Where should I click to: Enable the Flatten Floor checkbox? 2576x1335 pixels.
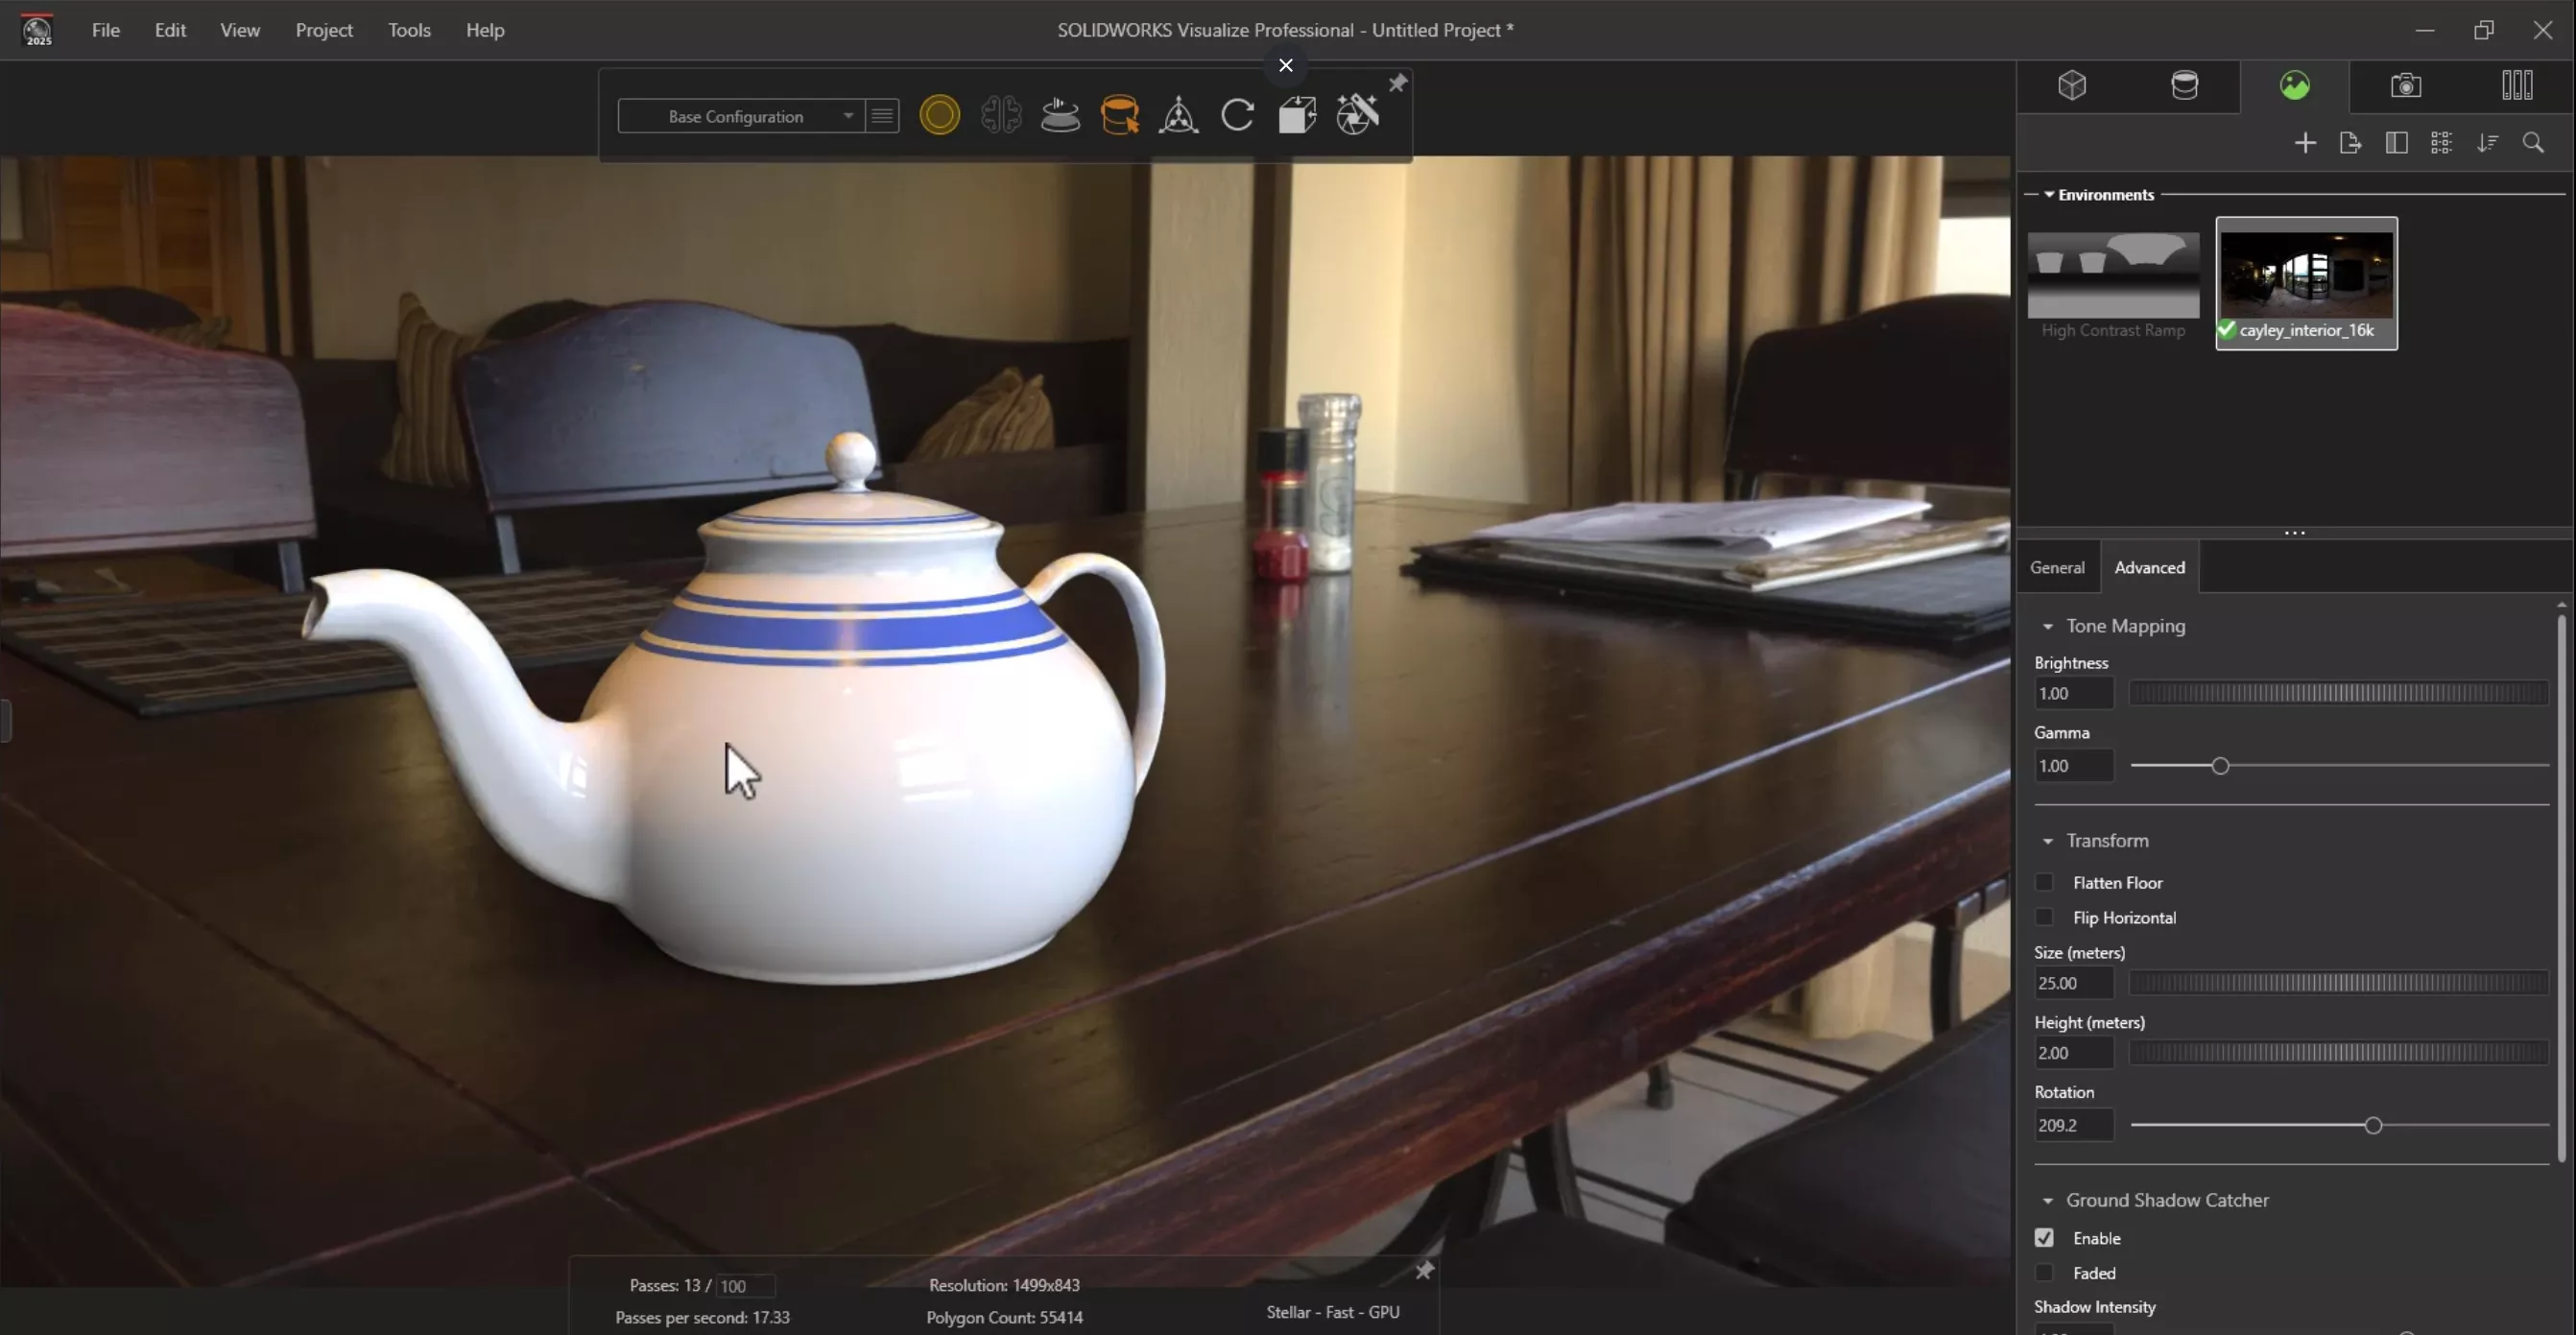pos(2043,882)
